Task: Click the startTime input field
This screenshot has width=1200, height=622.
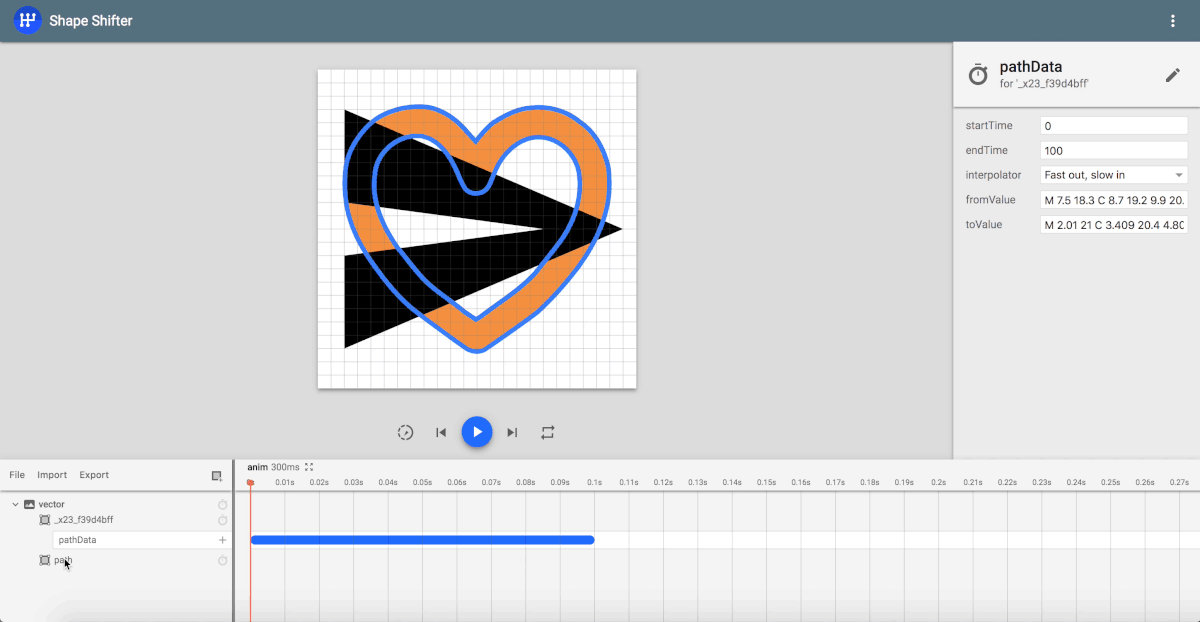Action: [1114, 126]
